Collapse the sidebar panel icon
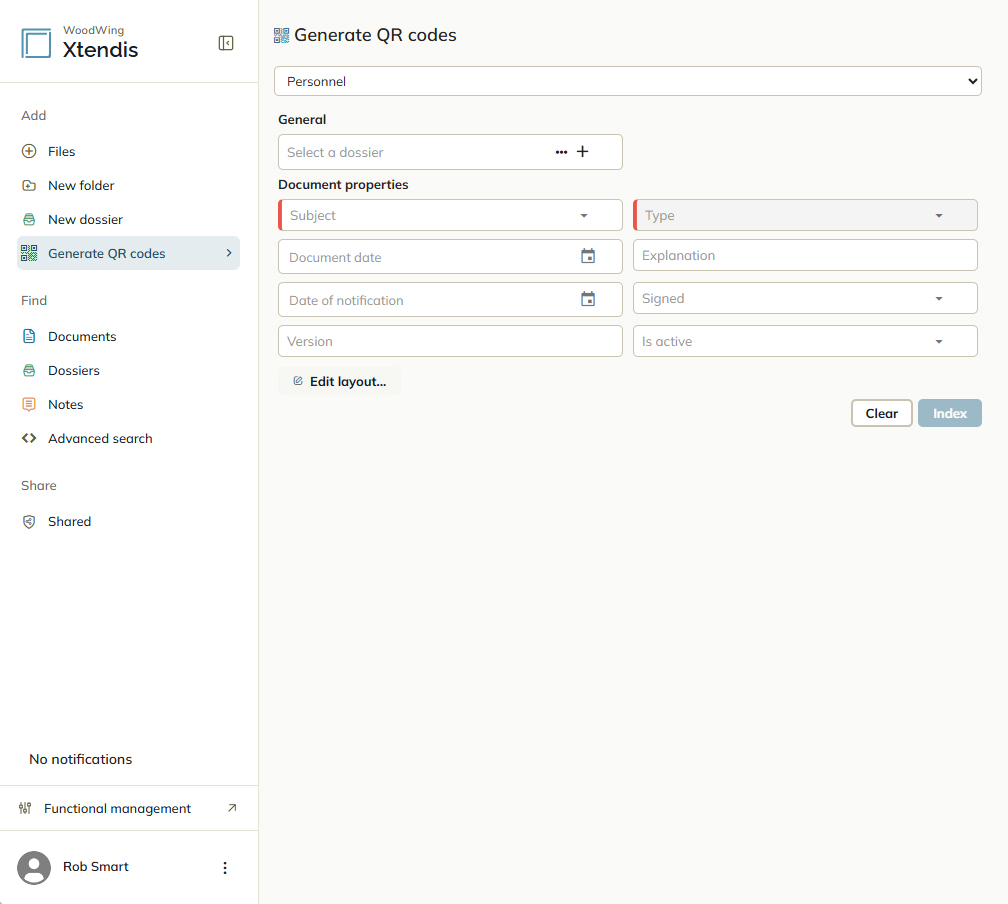 point(226,43)
